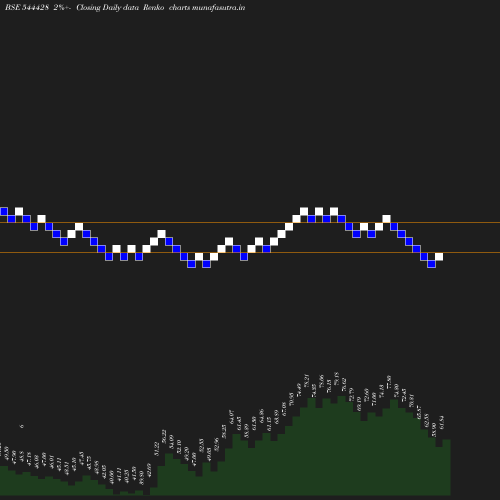This screenshot has height=500, width=500.
Task: Select the 78.21 price label
Action: [x=307, y=381]
